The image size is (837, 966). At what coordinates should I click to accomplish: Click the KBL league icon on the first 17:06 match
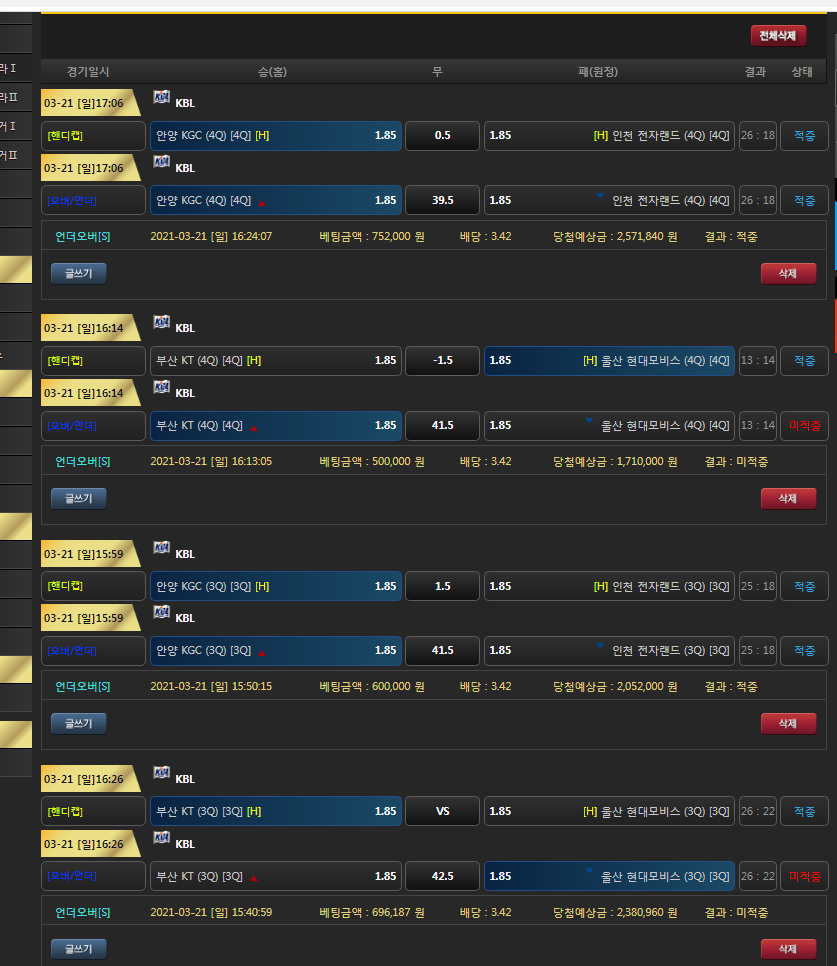(x=161, y=97)
